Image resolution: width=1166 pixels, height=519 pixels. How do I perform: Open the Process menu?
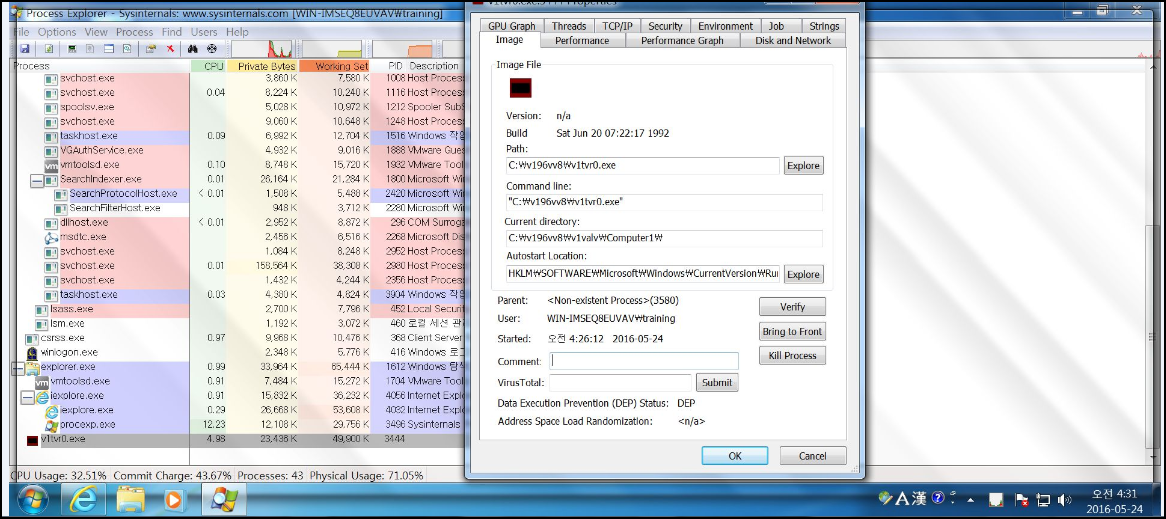tap(135, 32)
